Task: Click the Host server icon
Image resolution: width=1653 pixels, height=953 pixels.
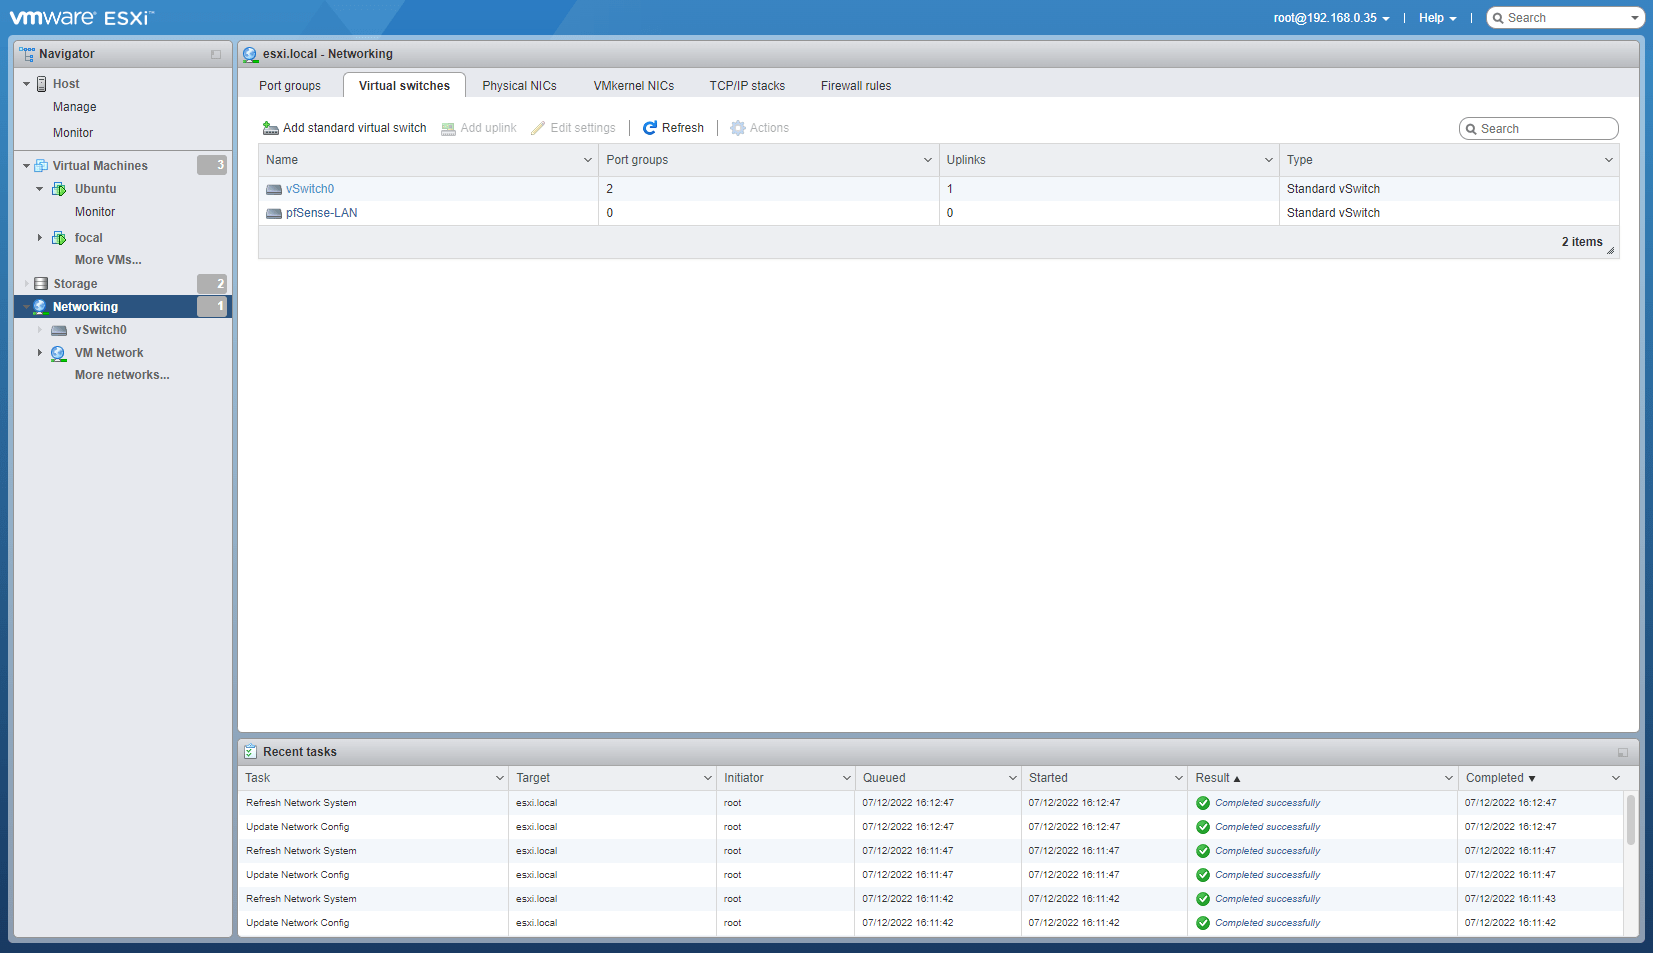Action: coord(42,84)
